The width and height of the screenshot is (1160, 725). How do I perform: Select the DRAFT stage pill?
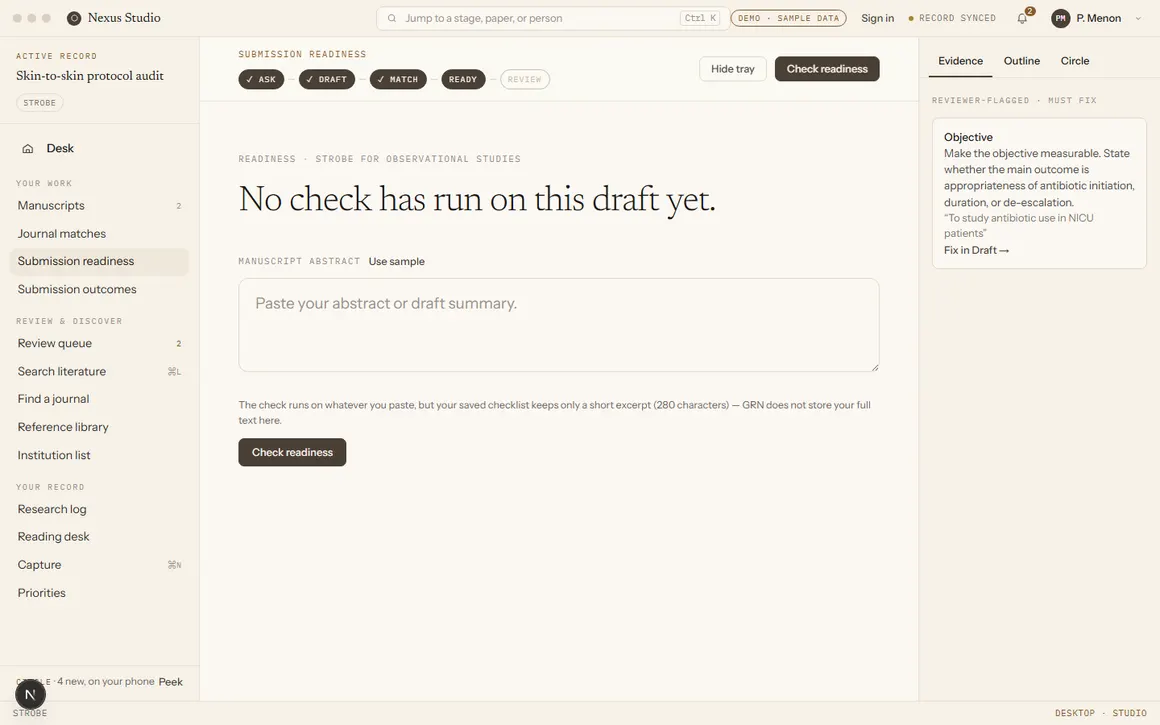[x=327, y=79]
